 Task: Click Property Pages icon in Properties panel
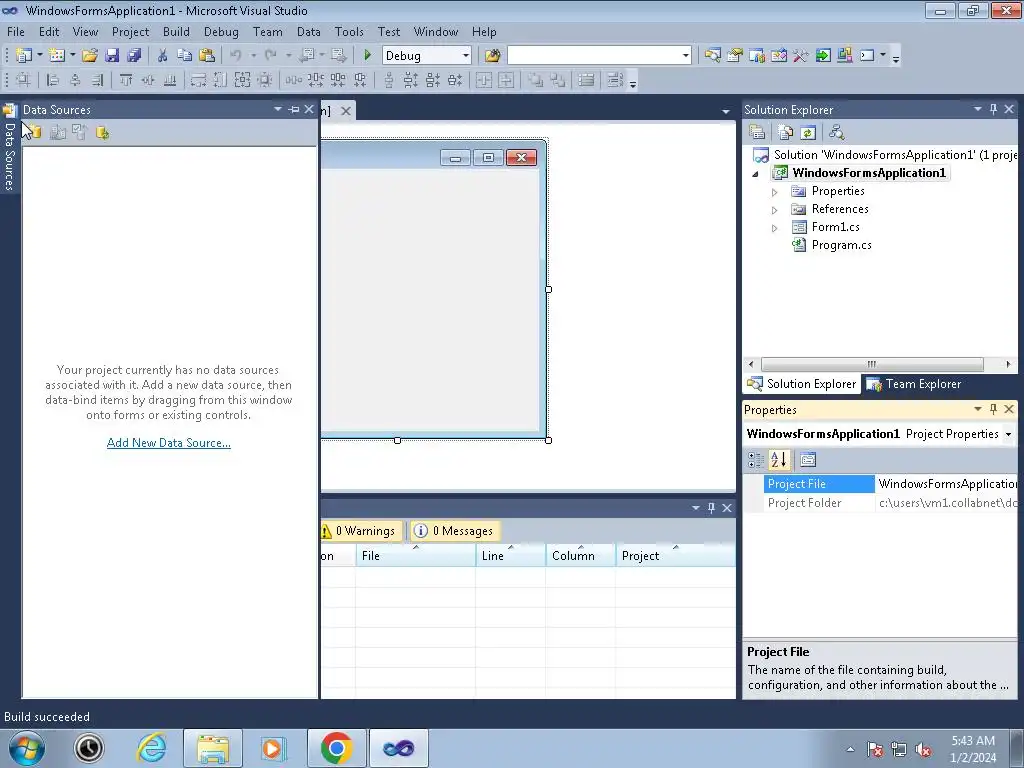tap(808, 460)
